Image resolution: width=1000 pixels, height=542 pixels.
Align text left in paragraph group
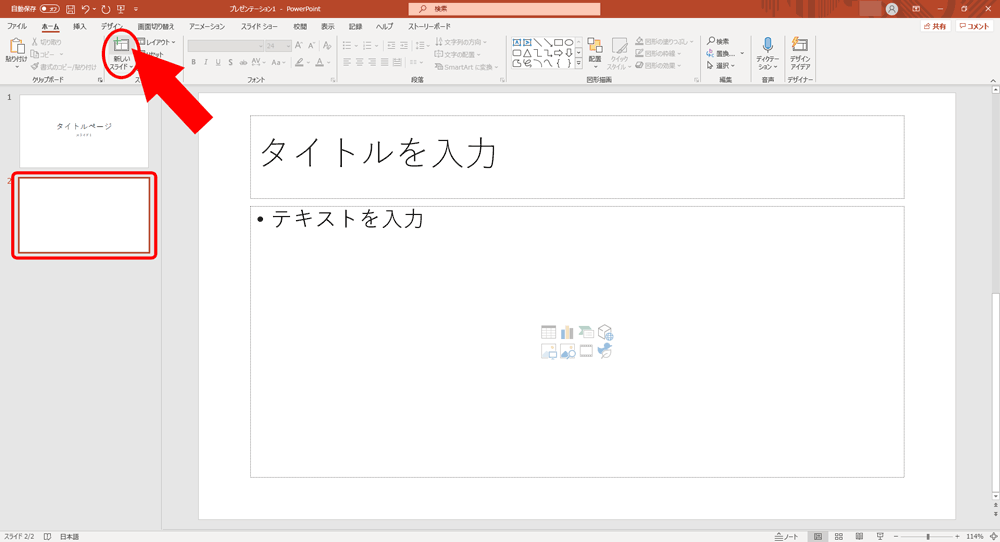pos(347,62)
